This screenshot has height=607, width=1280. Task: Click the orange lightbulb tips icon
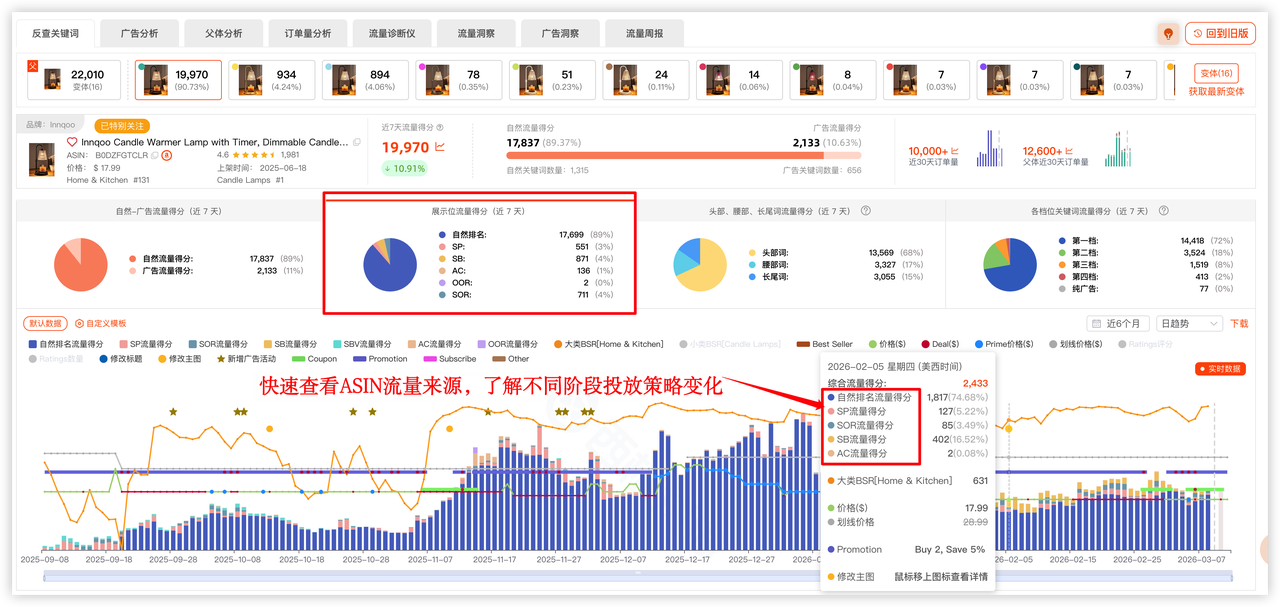pos(1166,33)
